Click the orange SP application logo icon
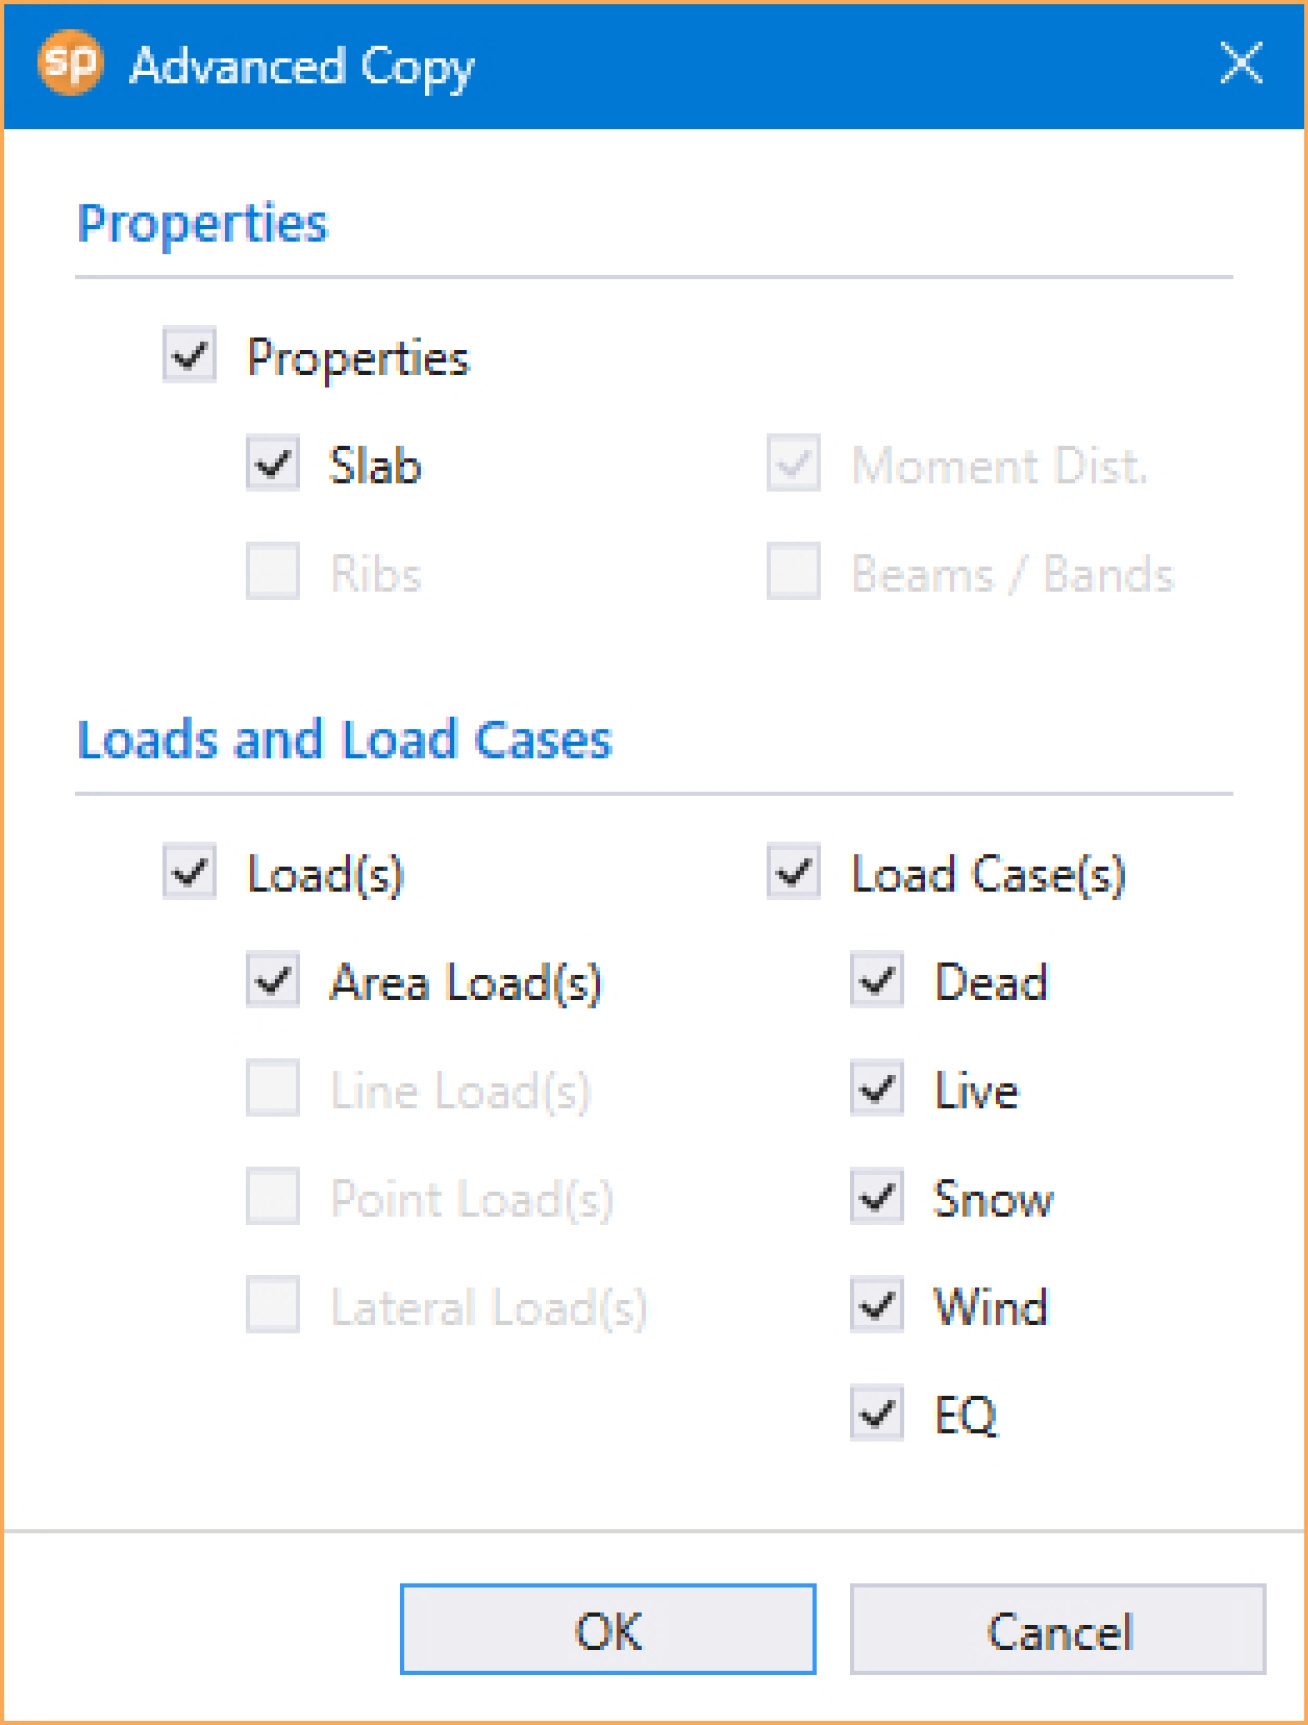 coord(70,63)
